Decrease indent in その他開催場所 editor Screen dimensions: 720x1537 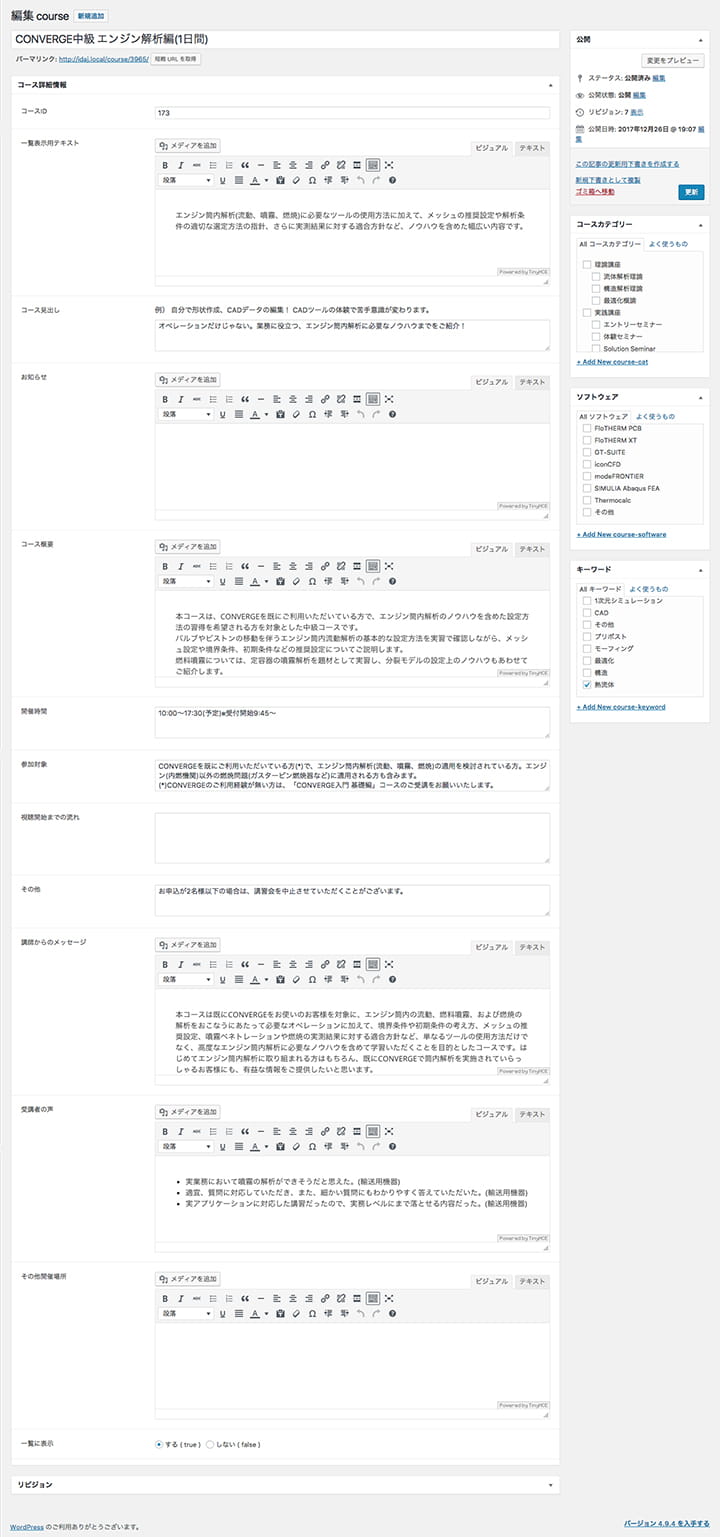(328, 1314)
